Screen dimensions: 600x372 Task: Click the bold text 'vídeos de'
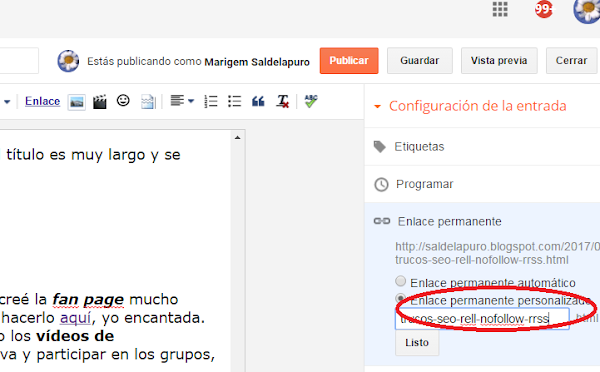coord(75,336)
